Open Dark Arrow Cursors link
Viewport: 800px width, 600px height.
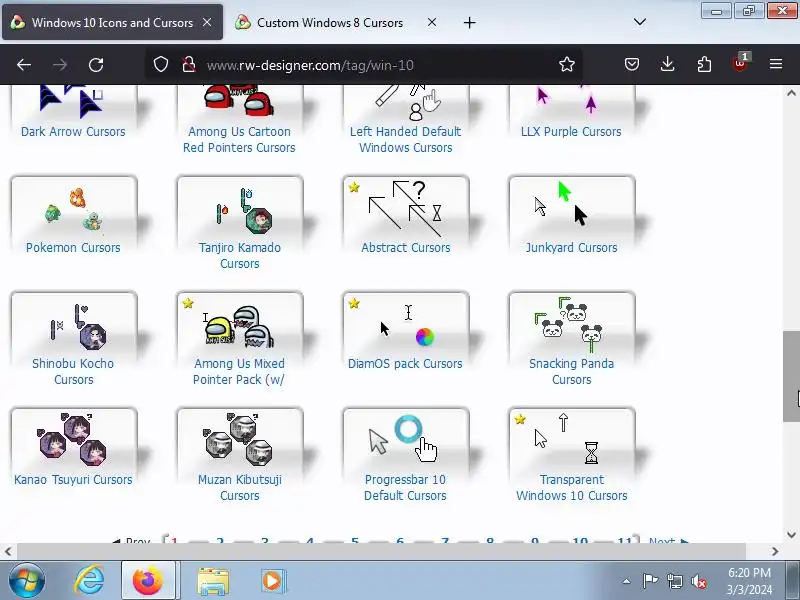[x=73, y=132]
